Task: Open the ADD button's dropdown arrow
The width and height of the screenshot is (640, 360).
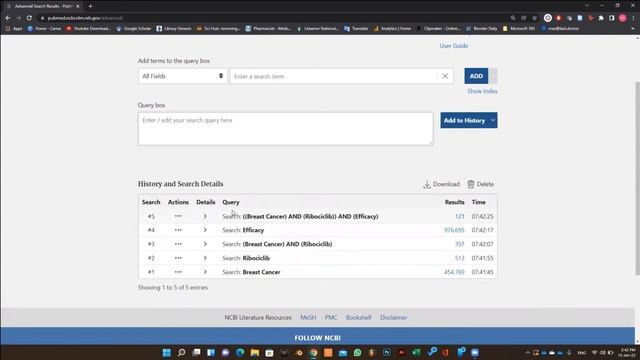Action: pos(493,76)
